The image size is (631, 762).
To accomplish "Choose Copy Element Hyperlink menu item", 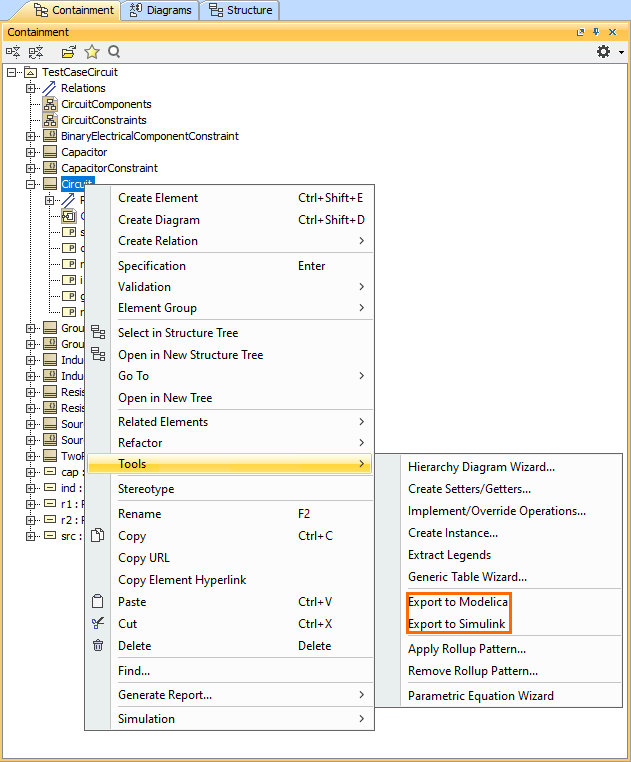I will [229, 579].
